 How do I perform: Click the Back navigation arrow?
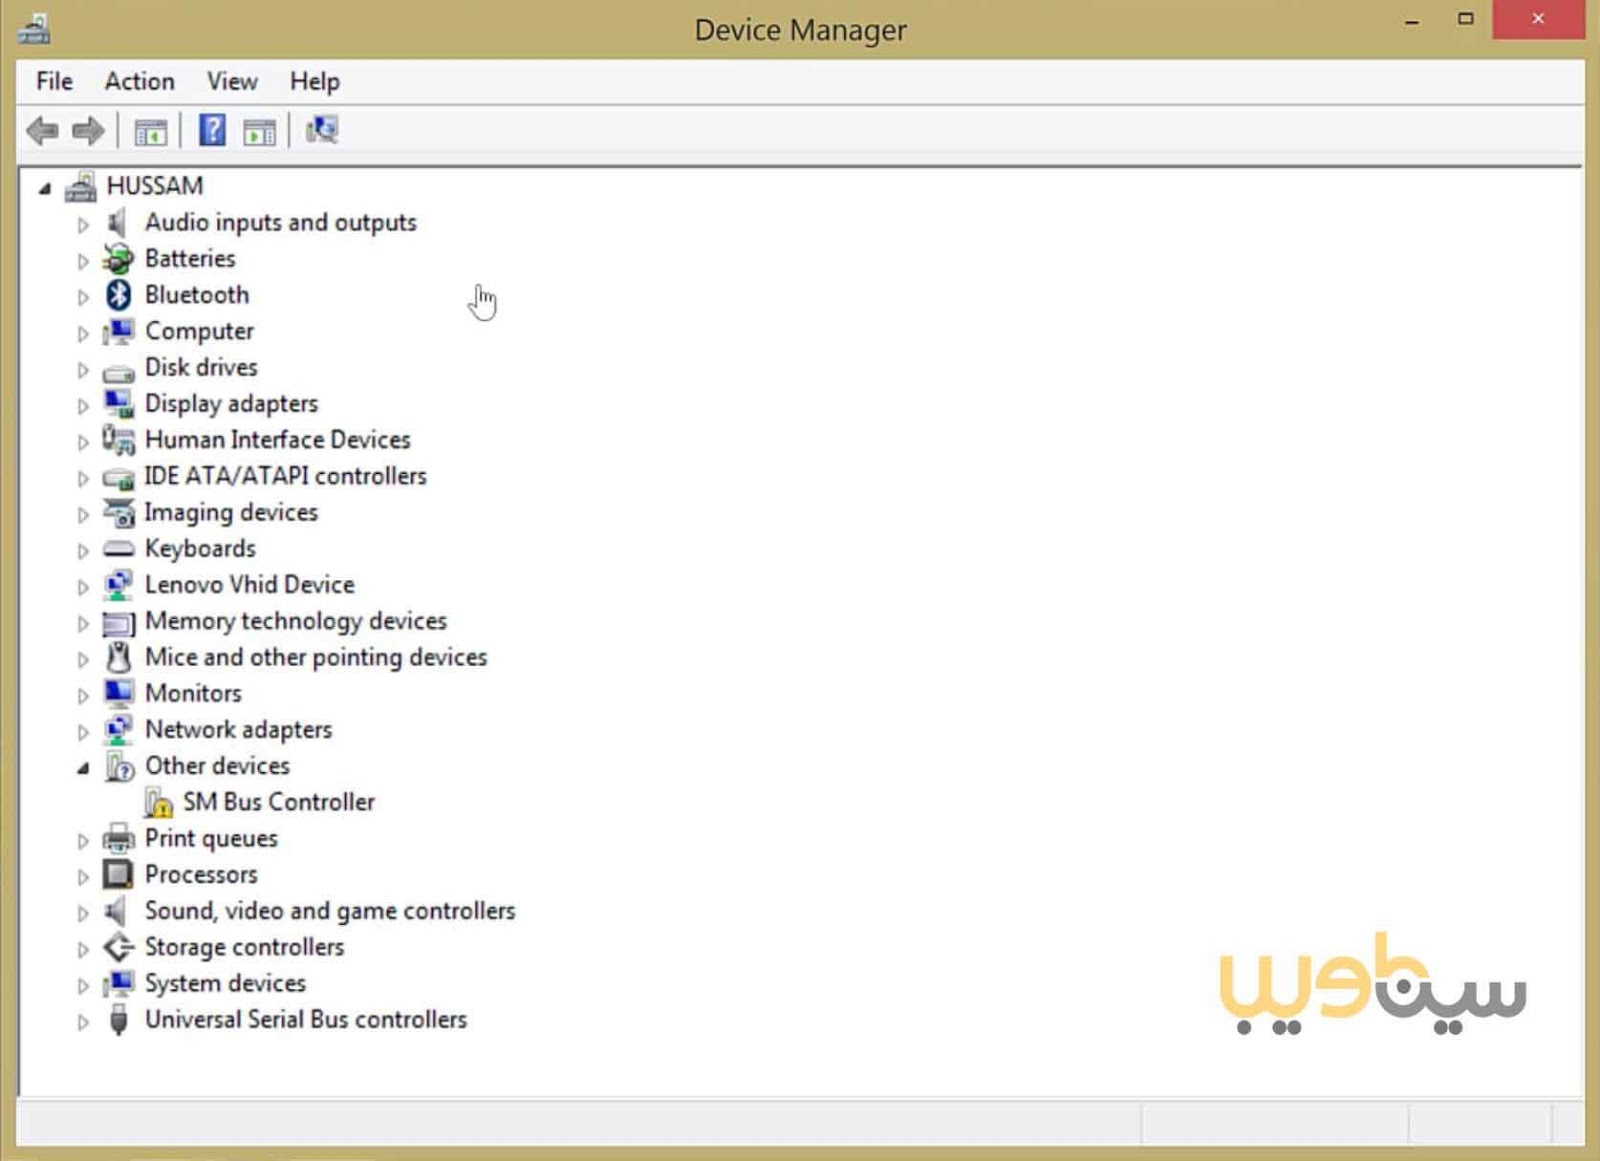pyautogui.click(x=42, y=130)
